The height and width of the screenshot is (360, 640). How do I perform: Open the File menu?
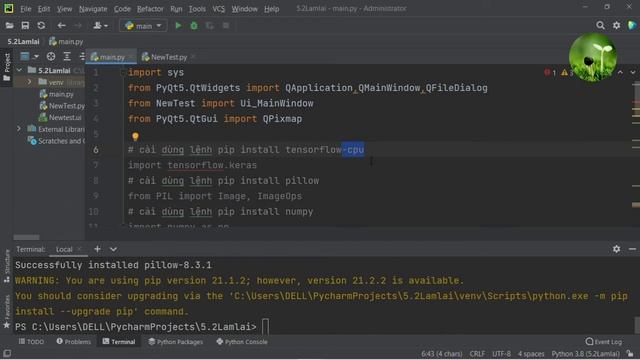point(26,9)
